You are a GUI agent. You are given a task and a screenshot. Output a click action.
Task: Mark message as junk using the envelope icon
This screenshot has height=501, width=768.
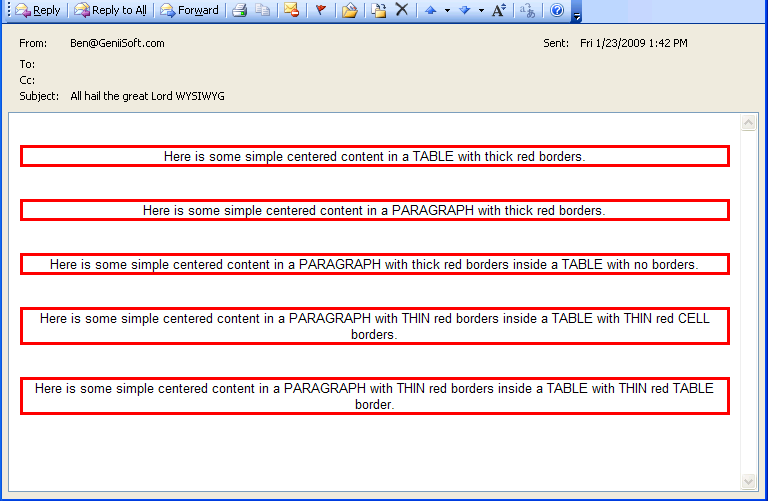click(291, 11)
